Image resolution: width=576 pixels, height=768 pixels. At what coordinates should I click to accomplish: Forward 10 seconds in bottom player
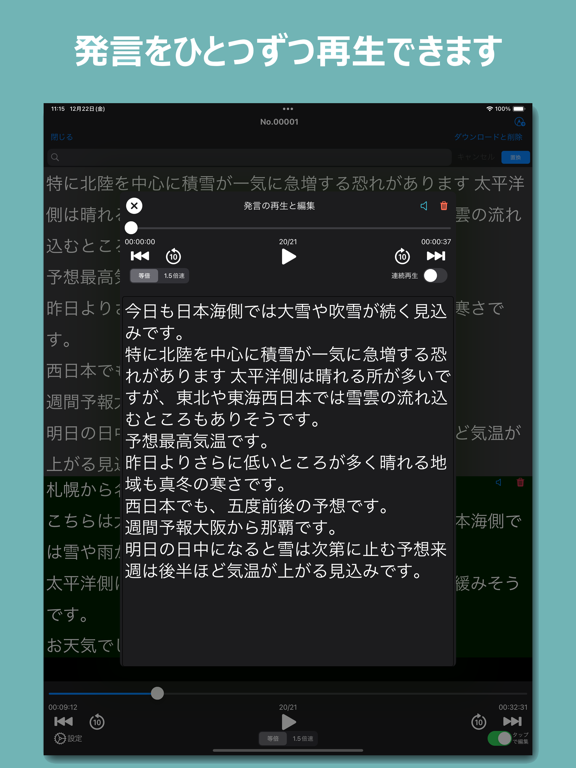479,721
